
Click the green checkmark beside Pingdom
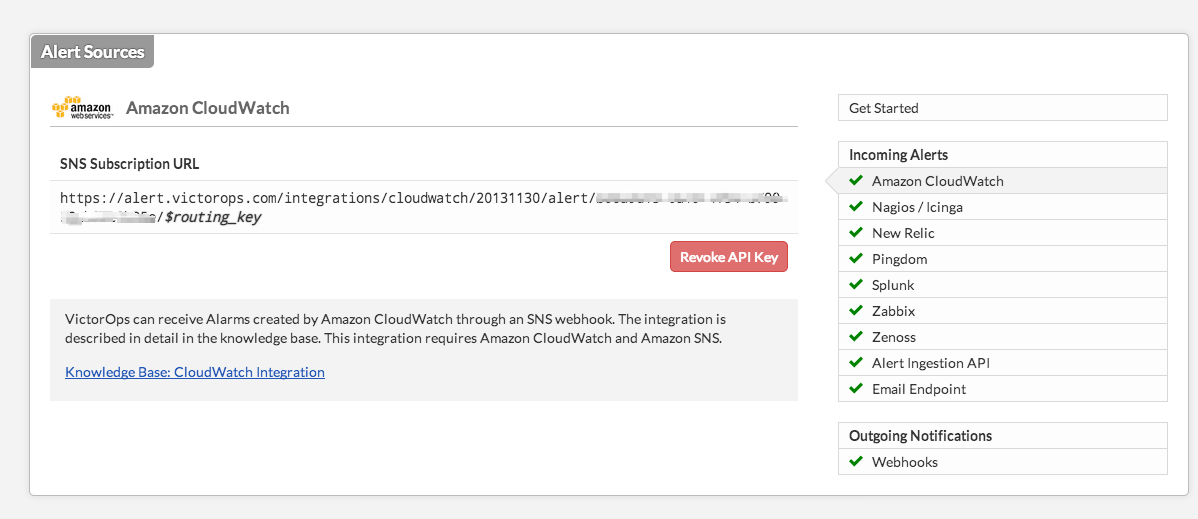point(856,259)
